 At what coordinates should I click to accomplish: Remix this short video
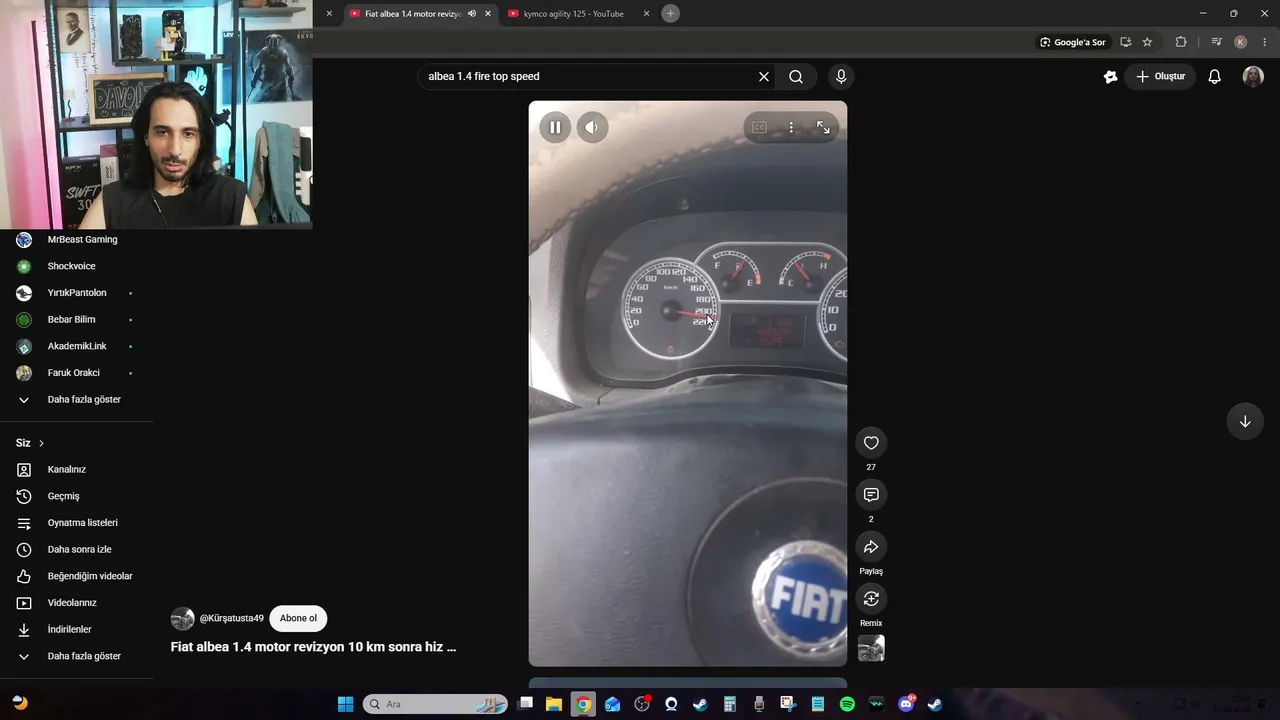pos(871,599)
